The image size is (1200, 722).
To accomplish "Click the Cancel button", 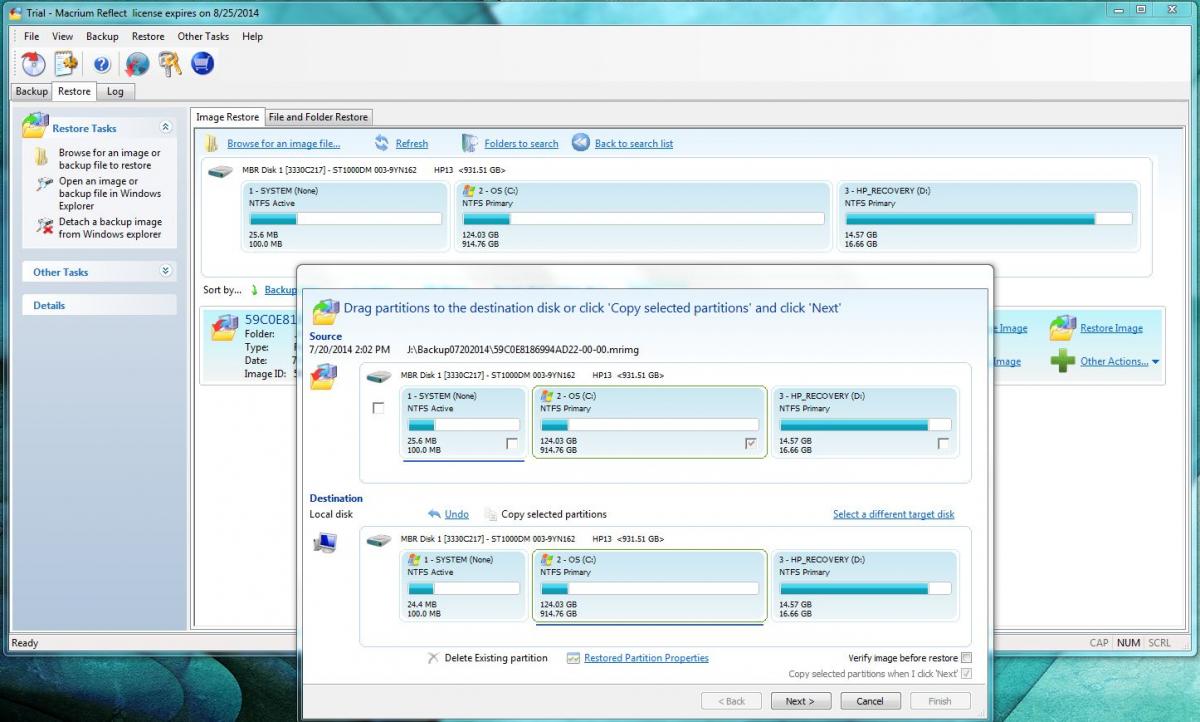I will (x=870, y=701).
